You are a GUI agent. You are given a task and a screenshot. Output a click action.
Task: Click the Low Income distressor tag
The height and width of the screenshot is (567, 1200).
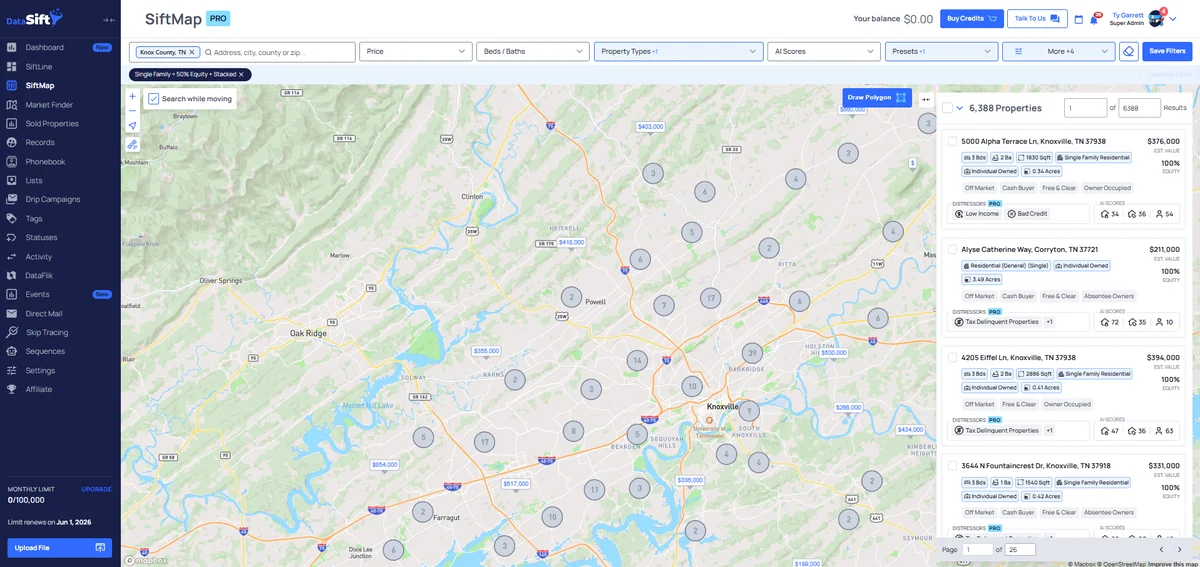pos(977,214)
